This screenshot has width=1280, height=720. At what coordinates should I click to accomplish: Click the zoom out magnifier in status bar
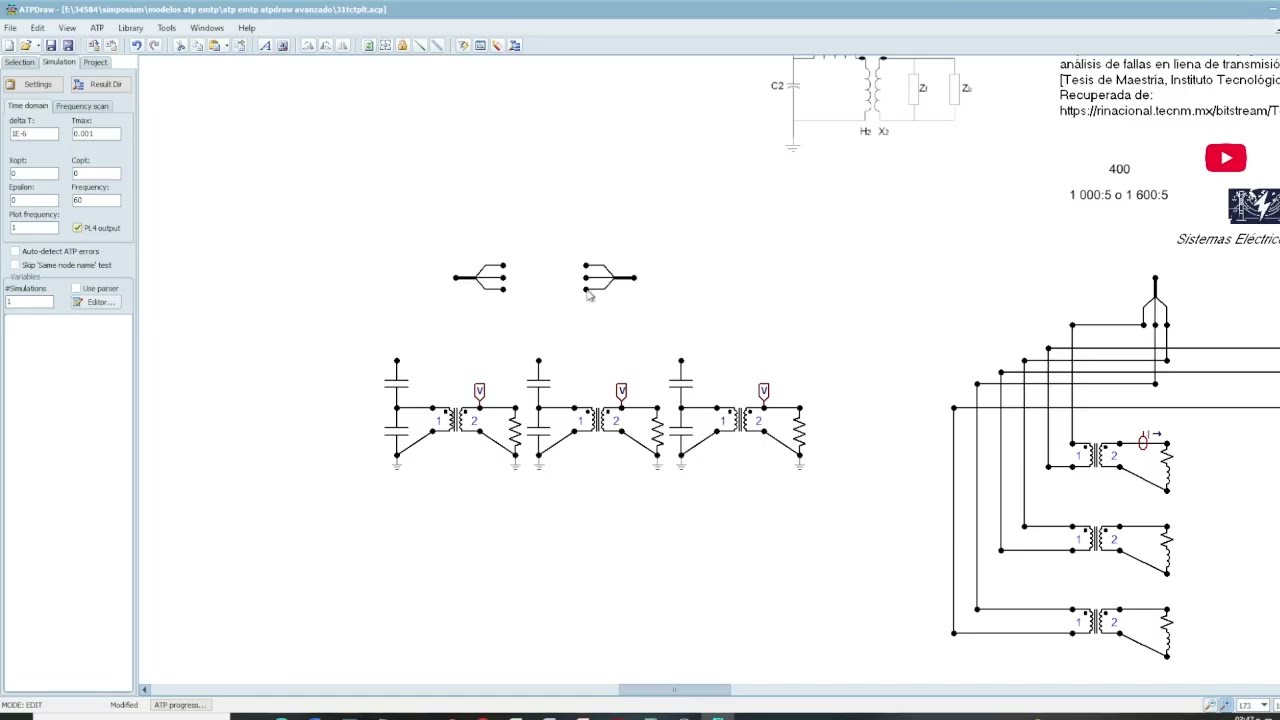[x=1209, y=705]
